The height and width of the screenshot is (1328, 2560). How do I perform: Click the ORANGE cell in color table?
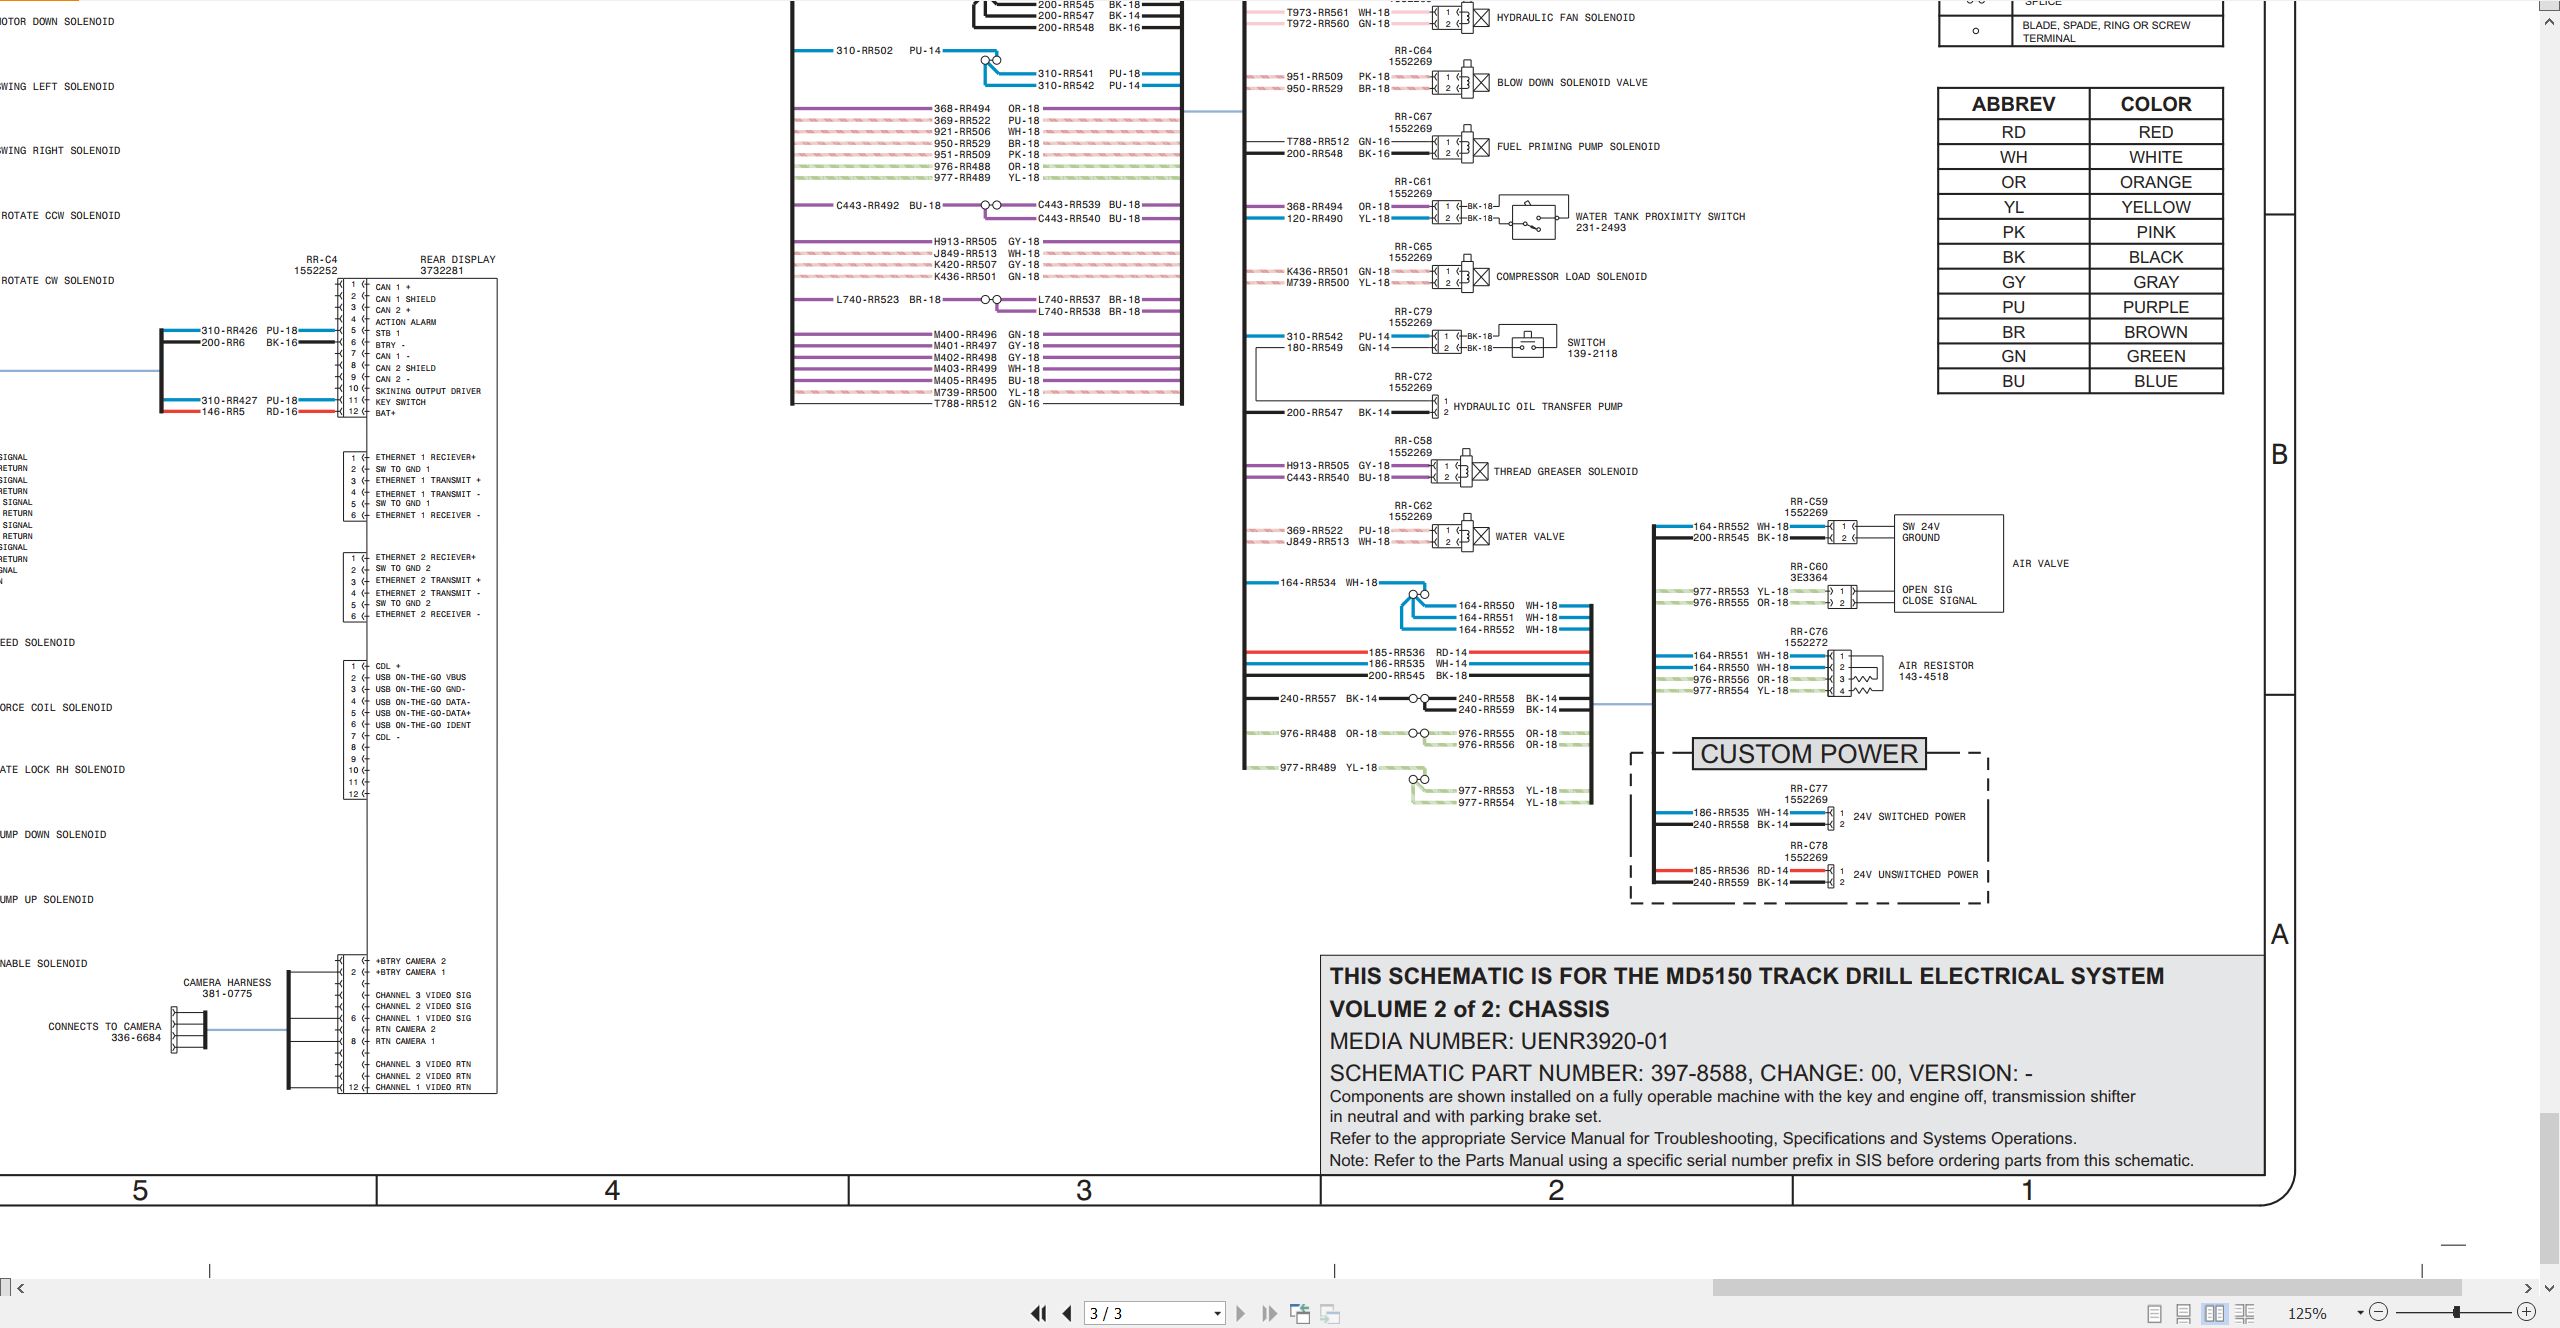coord(2155,182)
